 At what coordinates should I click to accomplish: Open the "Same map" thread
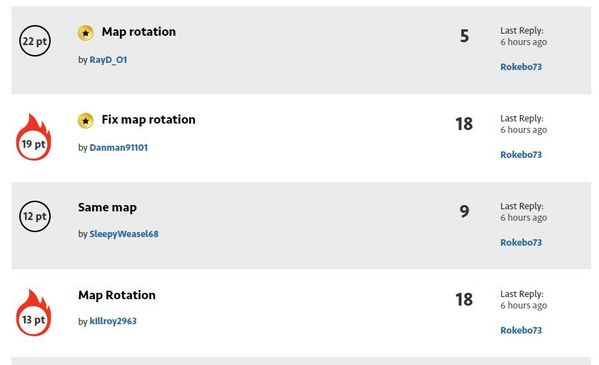(107, 208)
